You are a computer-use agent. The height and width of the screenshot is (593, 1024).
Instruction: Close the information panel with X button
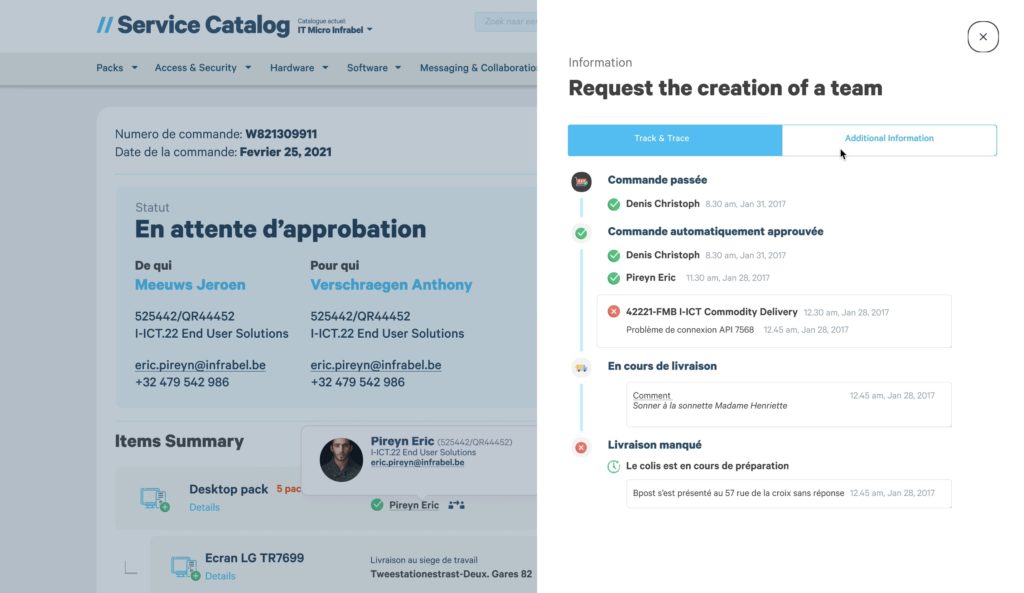tap(983, 37)
